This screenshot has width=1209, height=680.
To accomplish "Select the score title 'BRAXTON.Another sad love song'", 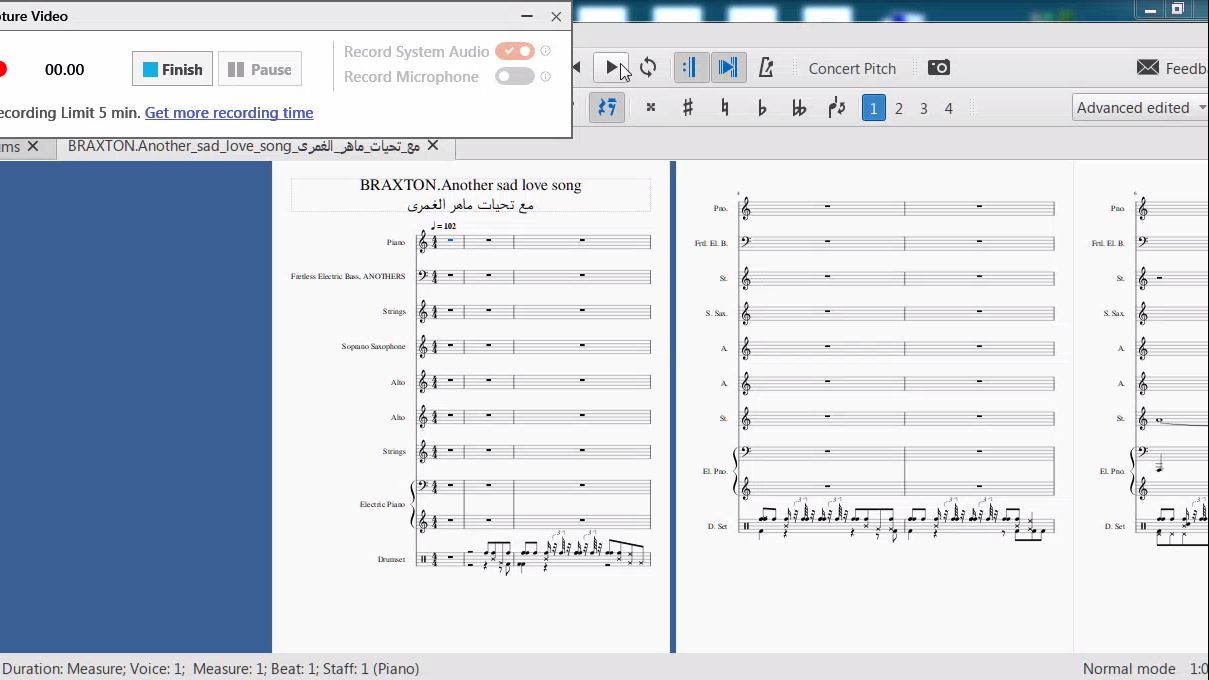I will 470,185.
